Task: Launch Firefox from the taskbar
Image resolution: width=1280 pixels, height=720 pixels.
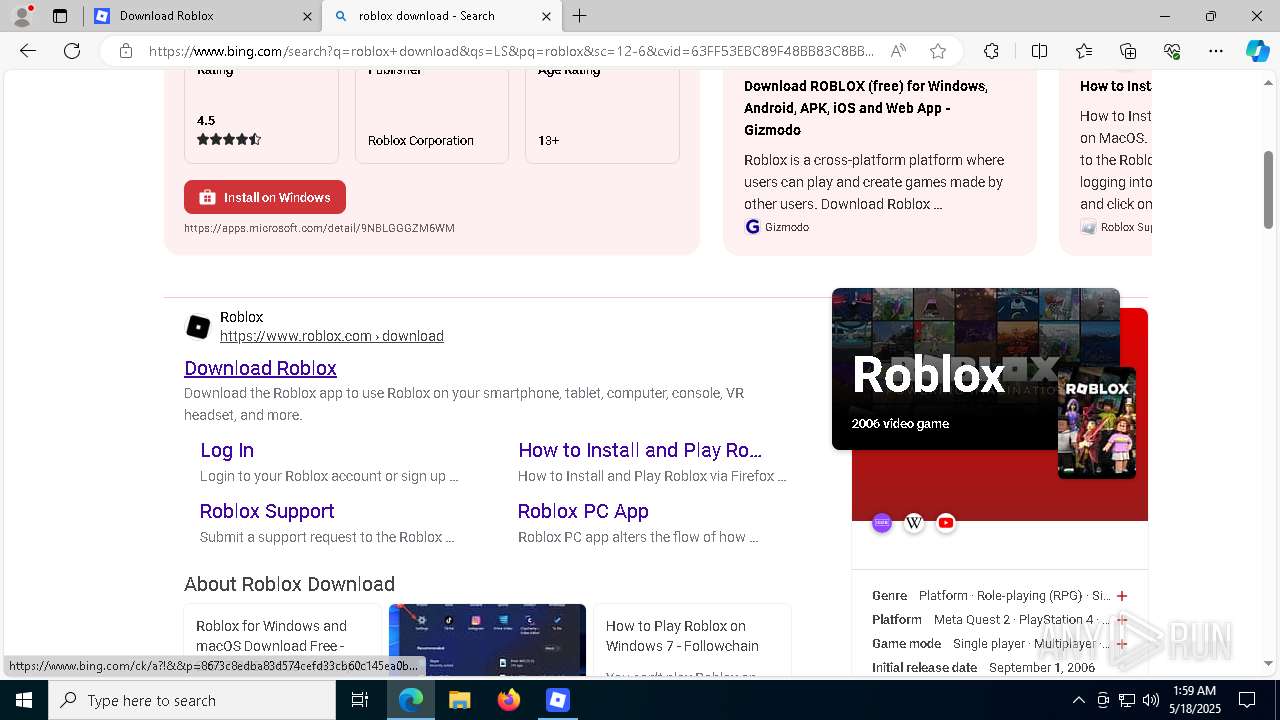Action: tap(509, 700)
